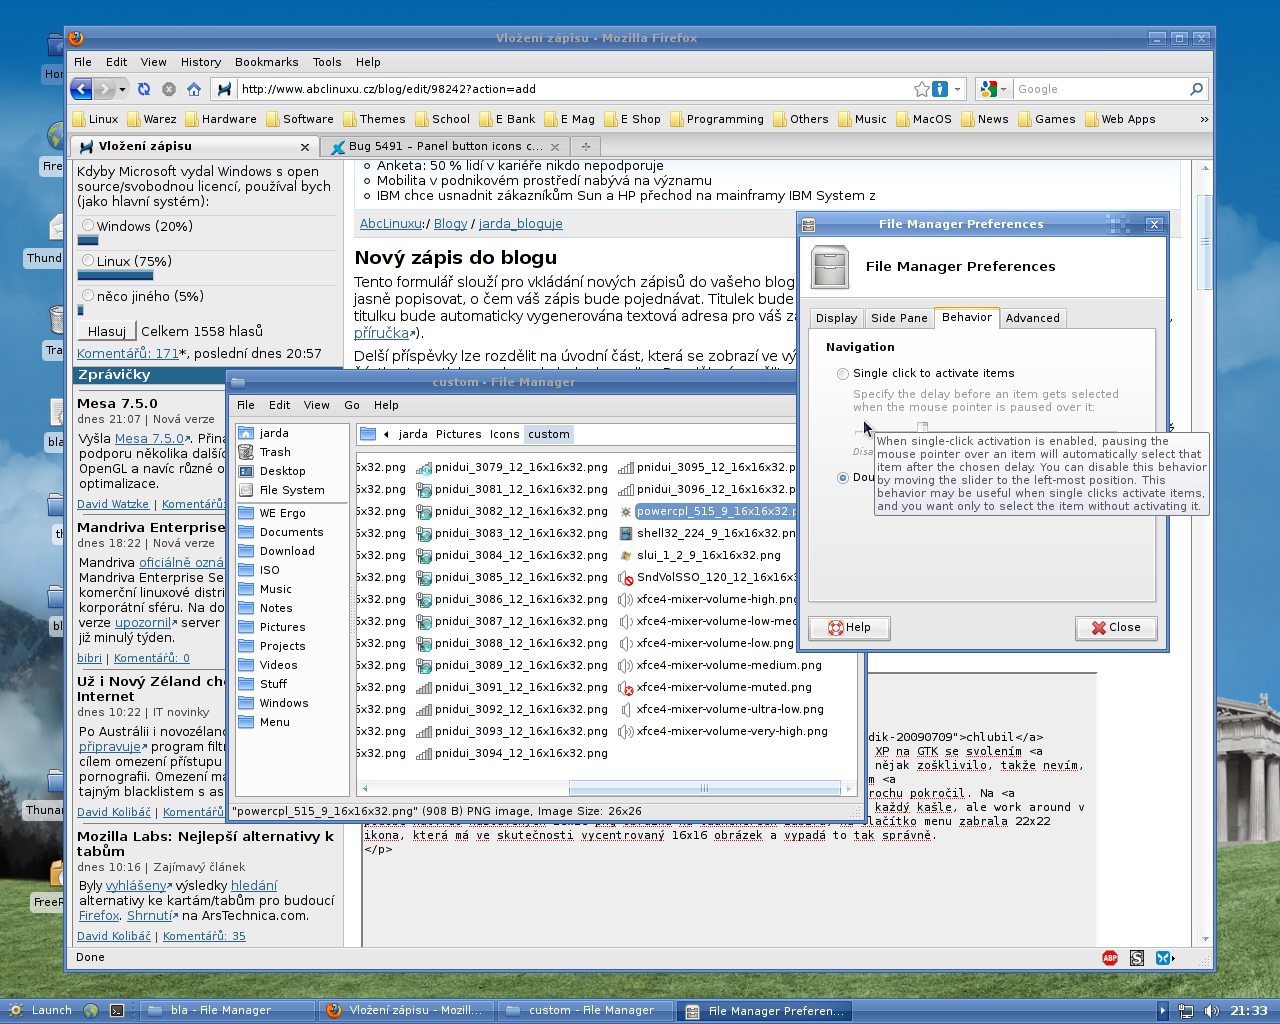Open web browser launcher on the panel

(x=91, y=1011)
